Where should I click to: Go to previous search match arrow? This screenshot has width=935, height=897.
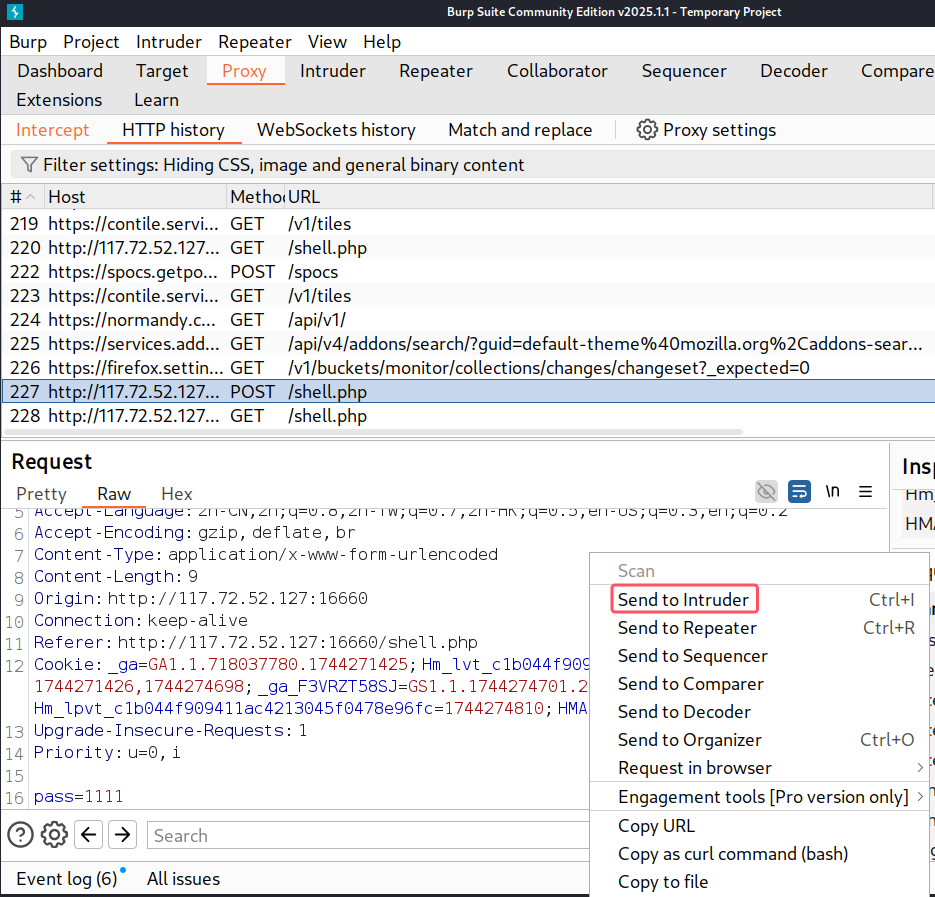coord(89,834)
